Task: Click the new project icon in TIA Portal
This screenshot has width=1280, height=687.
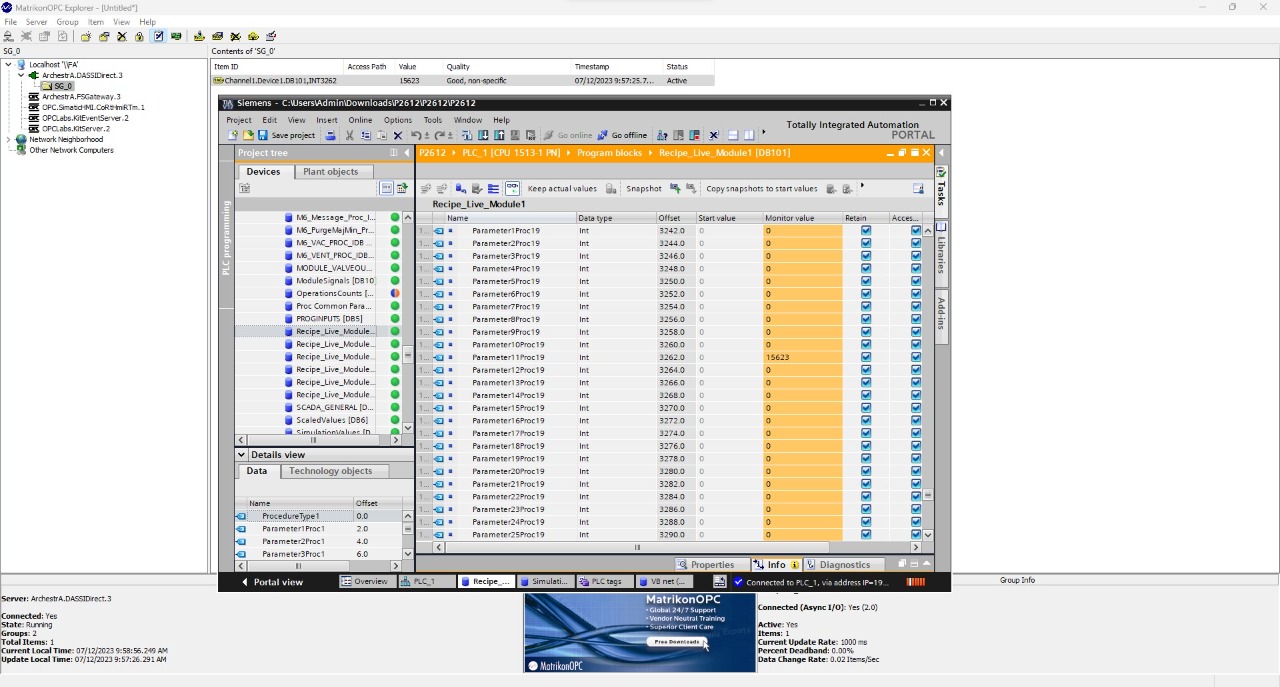Action: point(233,135)
